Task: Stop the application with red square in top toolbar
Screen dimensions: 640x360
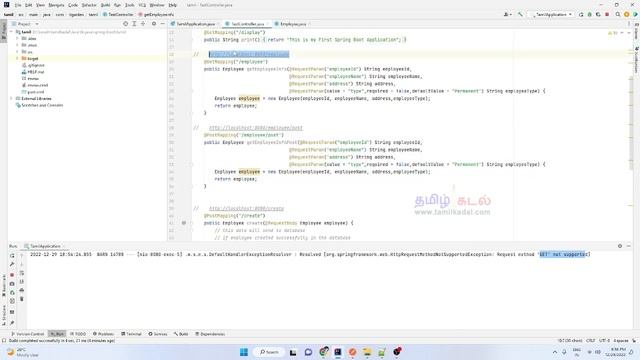Action: pyautogui.click(x=607, y=14)
